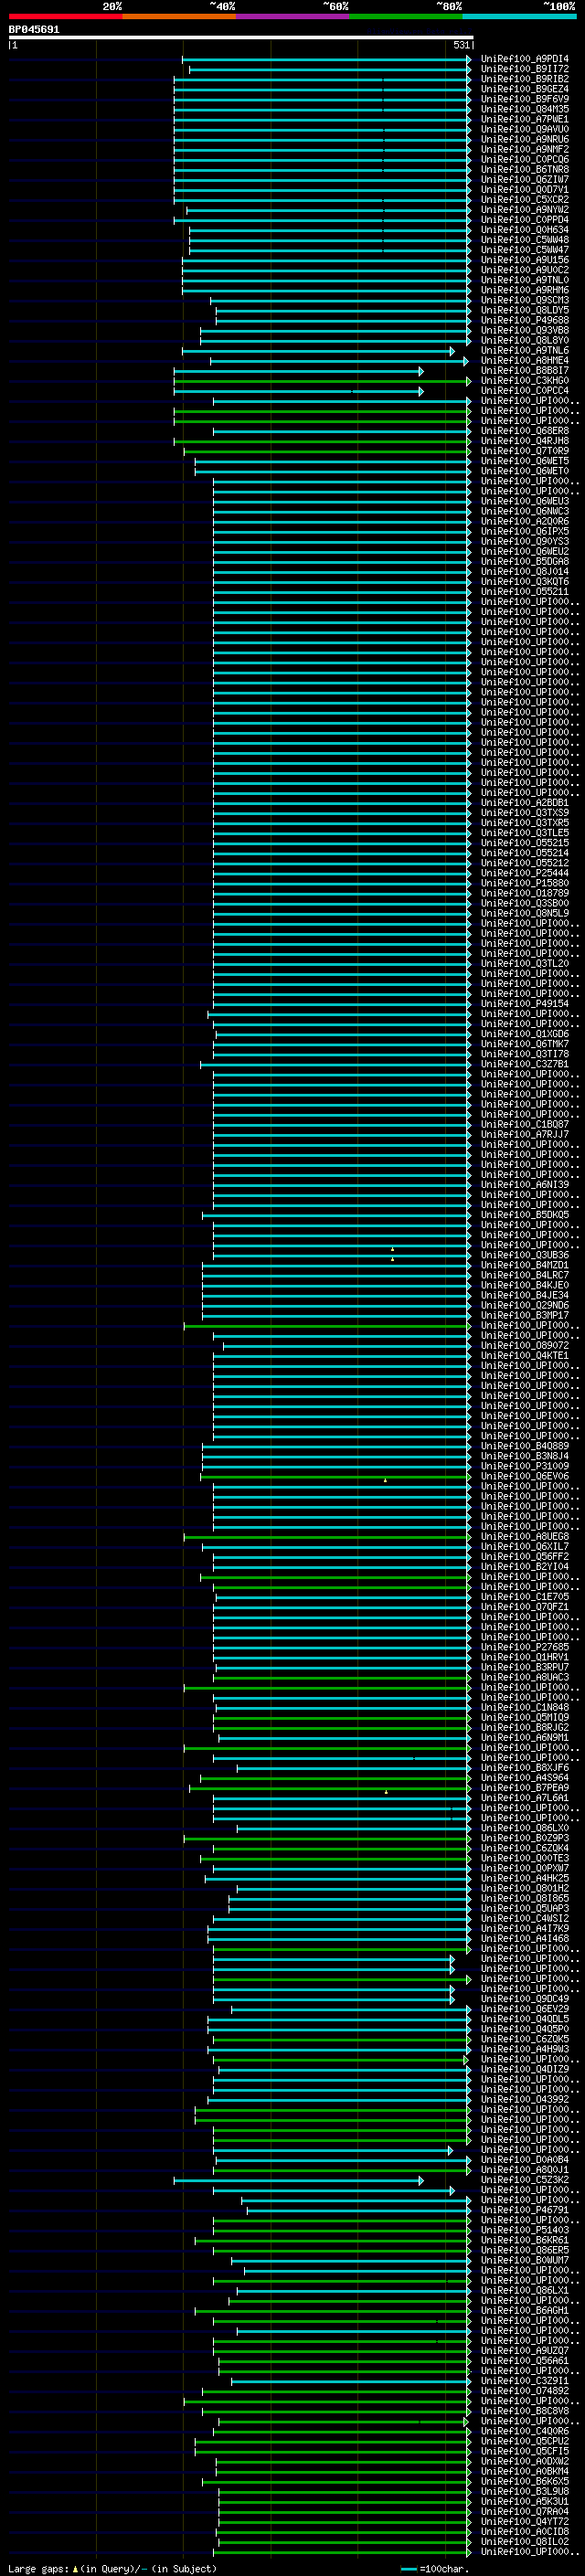
Task: Click the green ~80% identity legend segment
Action: (x=406, y=16)
